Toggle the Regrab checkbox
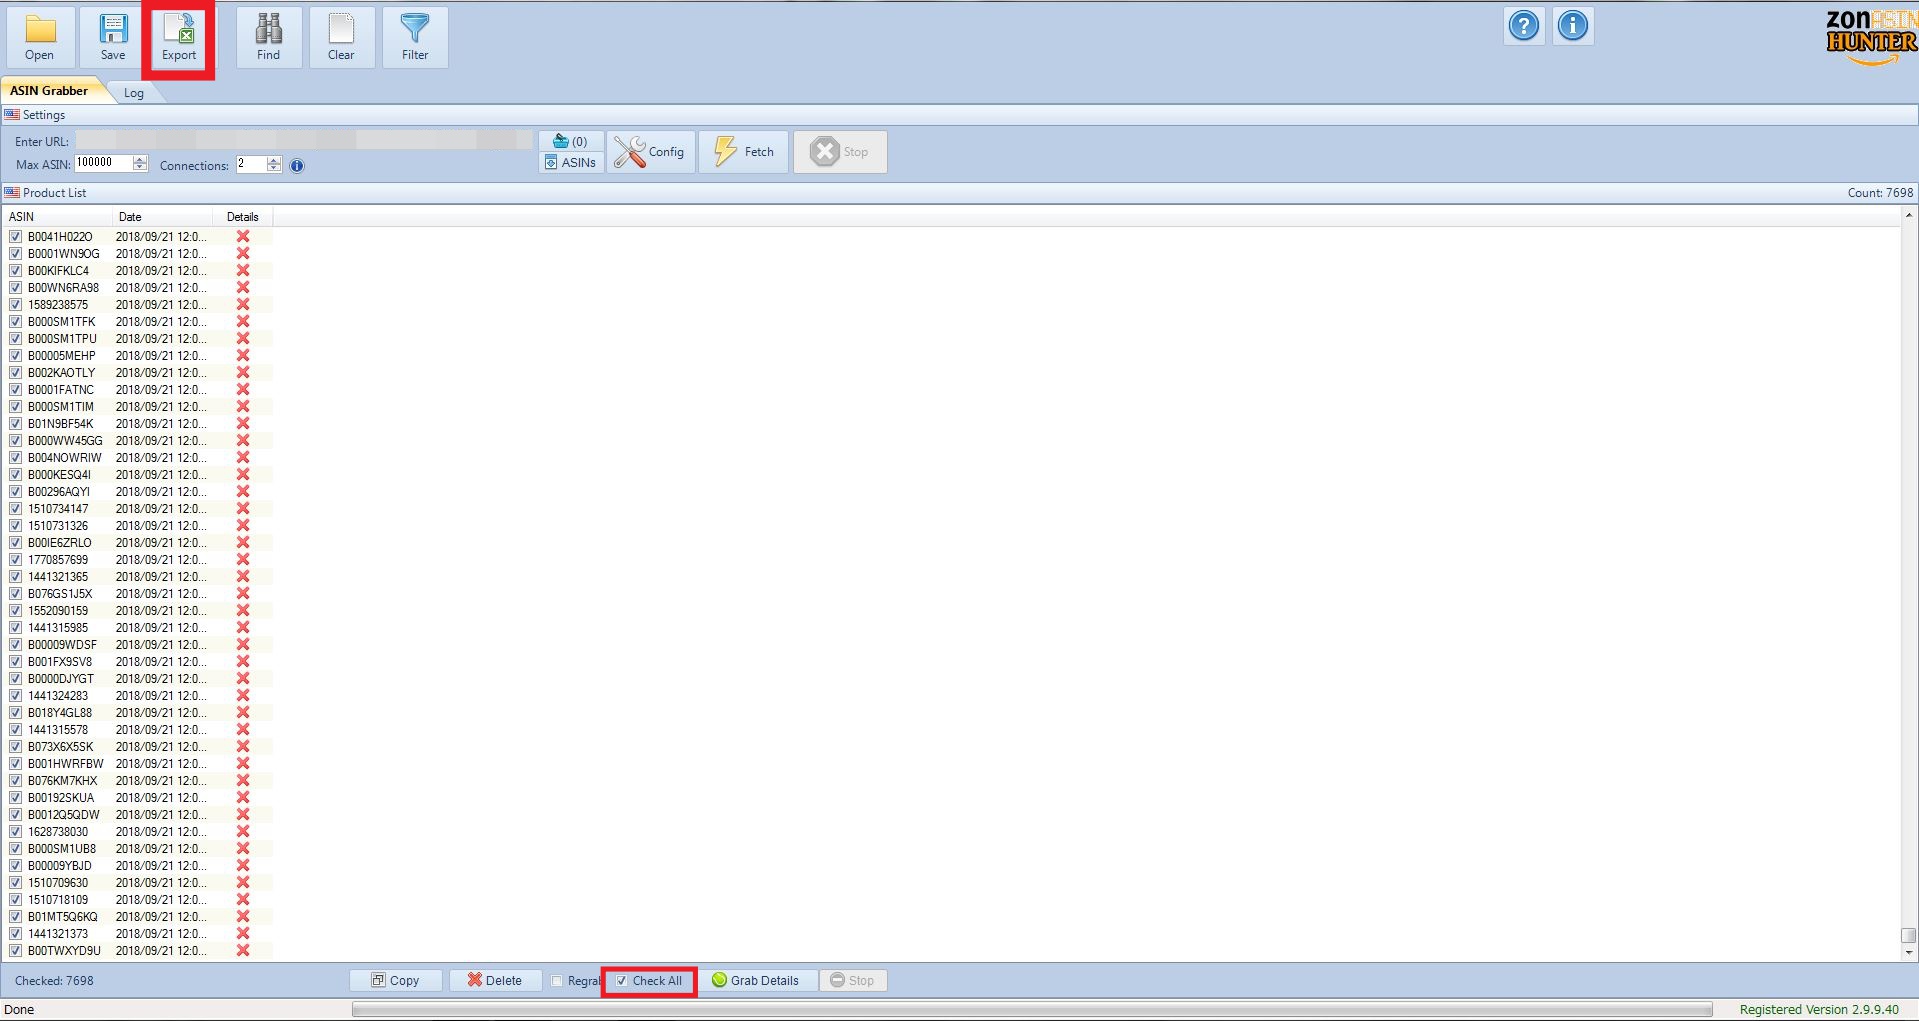Image resolution: width=1919 pixels, height=1021 pixels. point(557,981)
